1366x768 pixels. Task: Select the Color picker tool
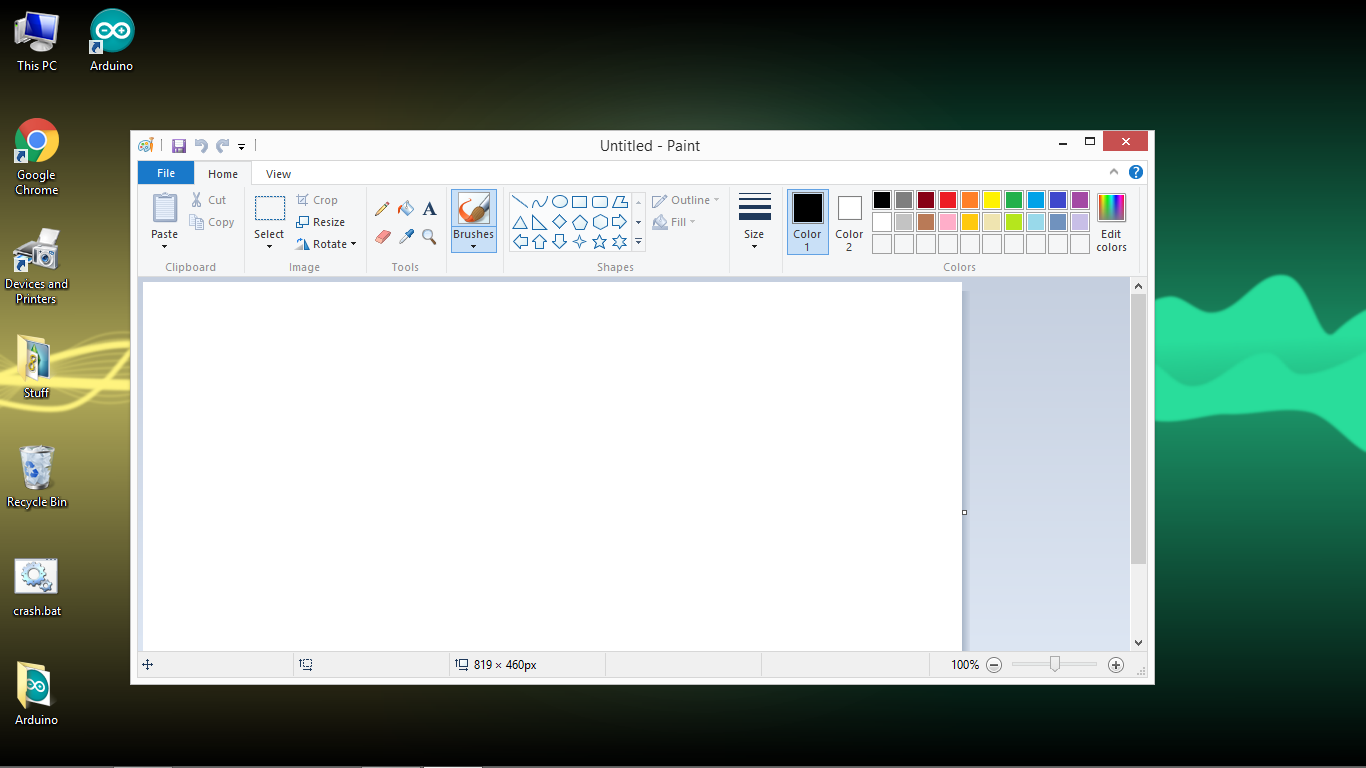click(x=406, y=237)
